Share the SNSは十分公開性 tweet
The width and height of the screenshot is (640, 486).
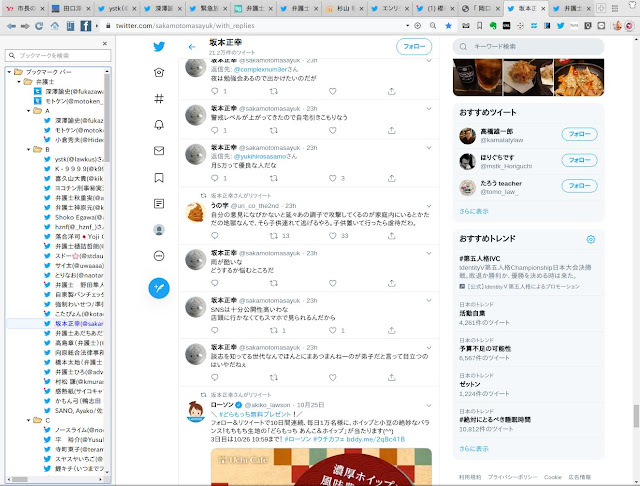pos(391,330)
